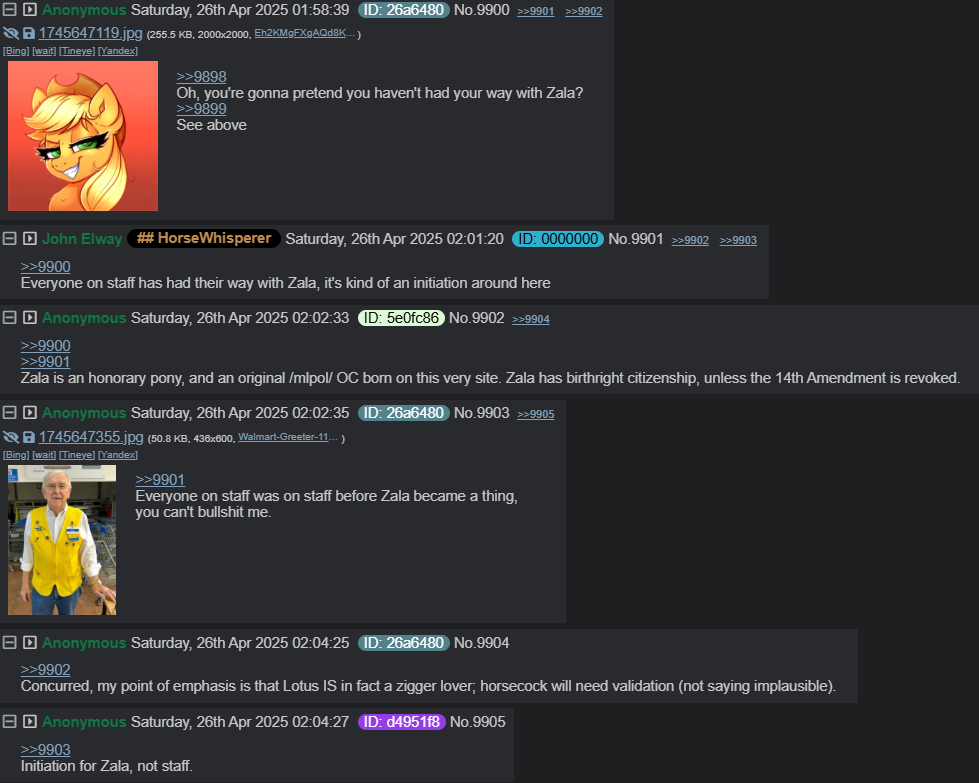The height and width of the screenshot is (783, 979).
Task: Hide post No.9905 using minus icon
Action: tap(9, 722)
